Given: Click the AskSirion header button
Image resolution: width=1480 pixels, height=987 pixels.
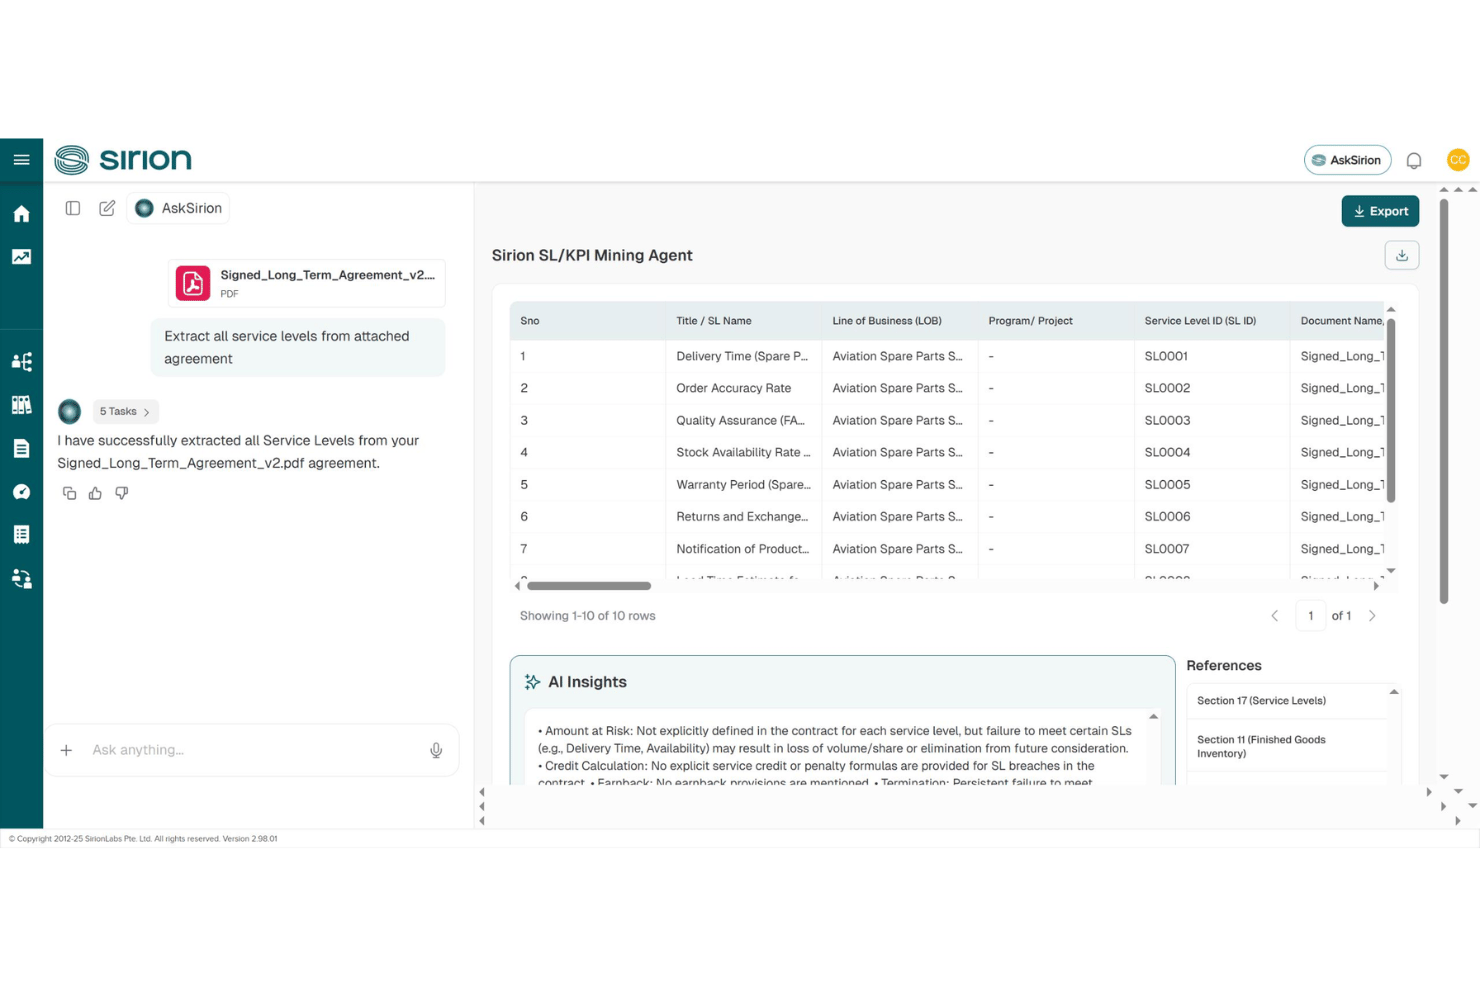Looking at the screenshot, I should pyautogui.click(x=1347, y=160).
